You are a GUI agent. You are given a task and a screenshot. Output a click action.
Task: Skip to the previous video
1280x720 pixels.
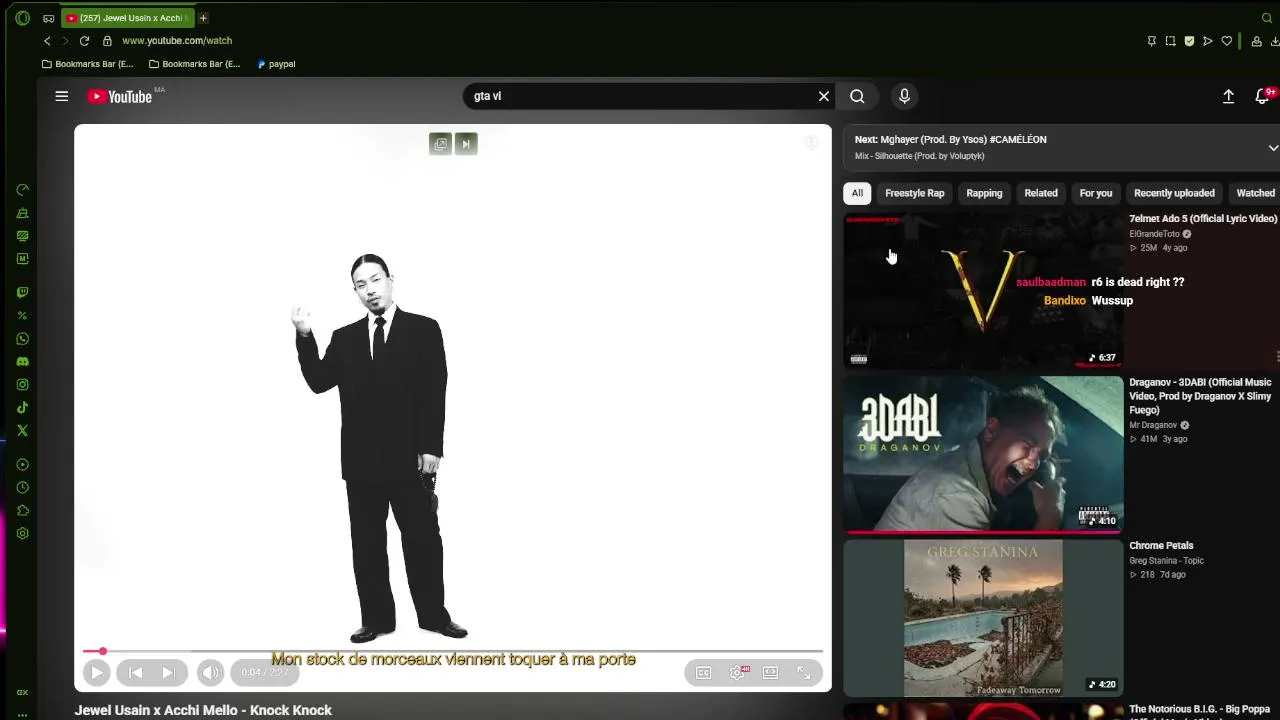(x=136, y=673)
